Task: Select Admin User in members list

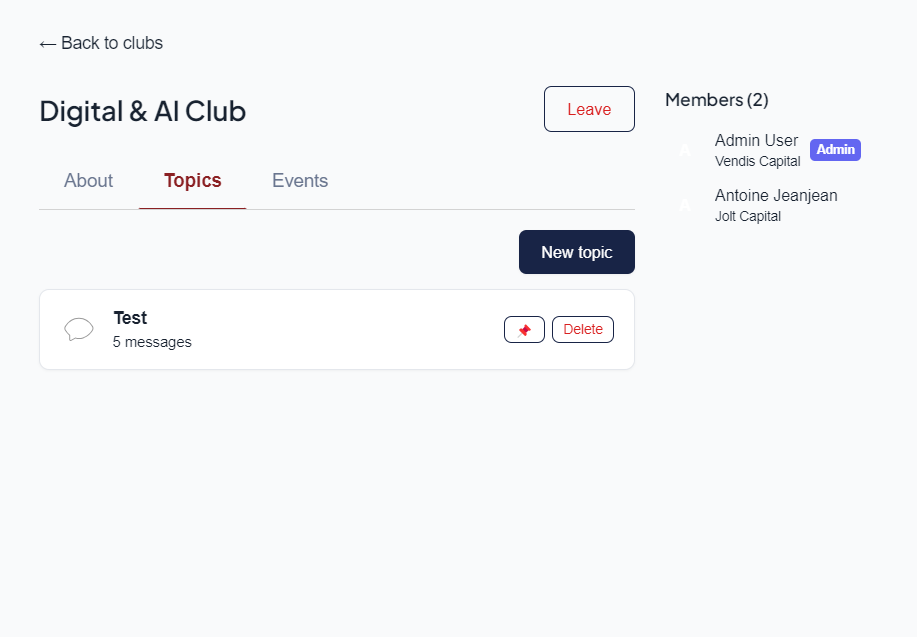Action: (x=756, y=140)
